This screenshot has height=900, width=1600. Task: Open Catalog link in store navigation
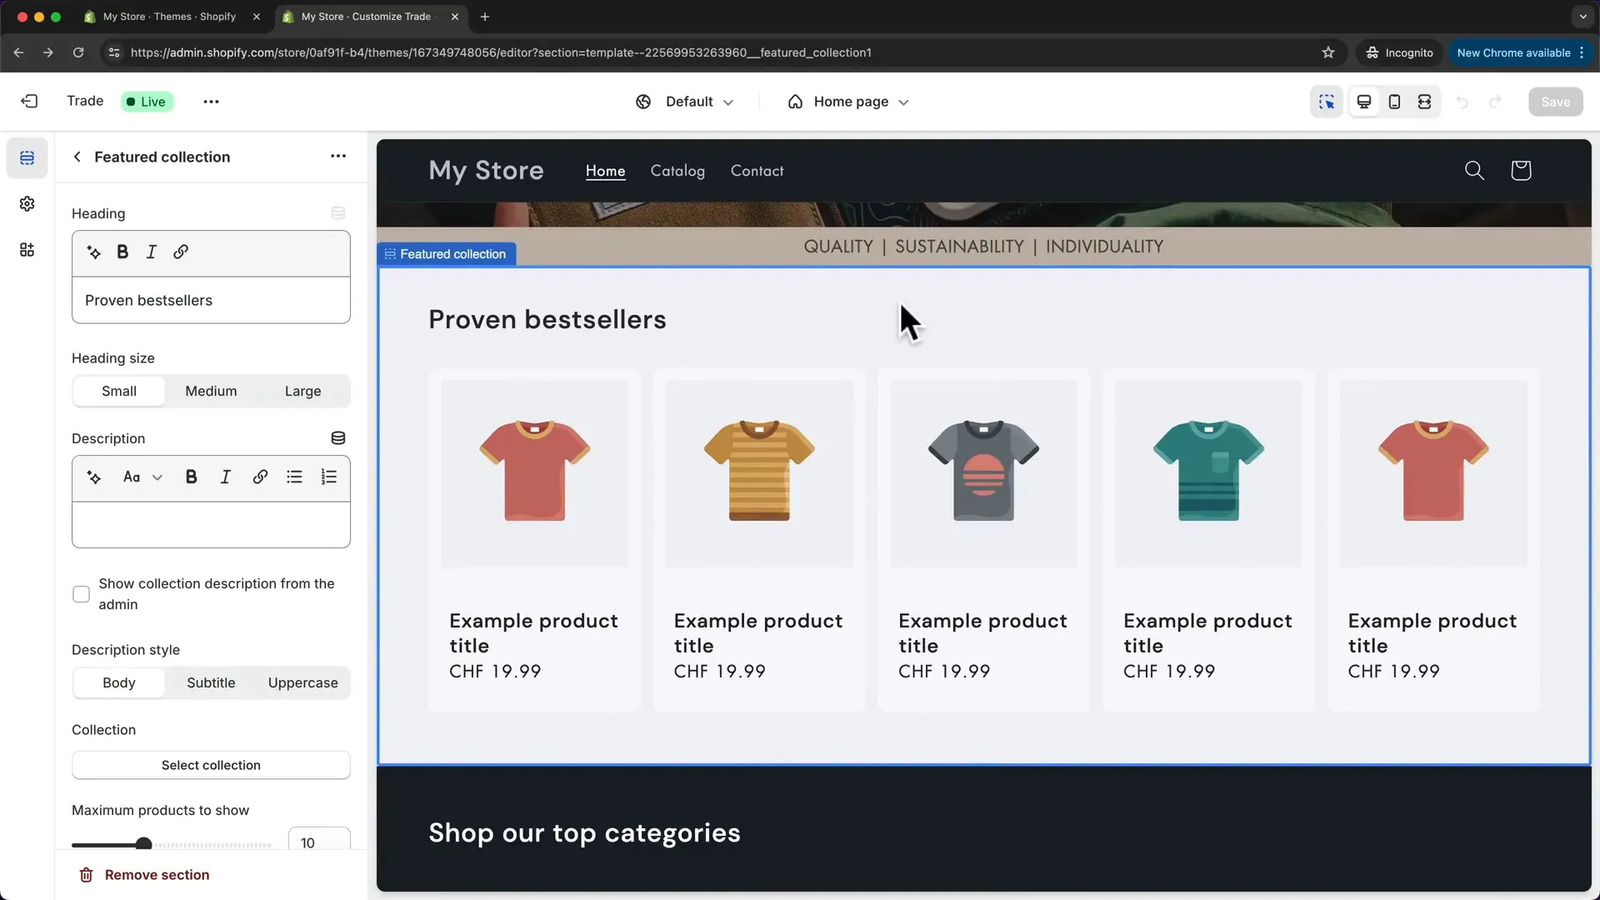[677, 171]
